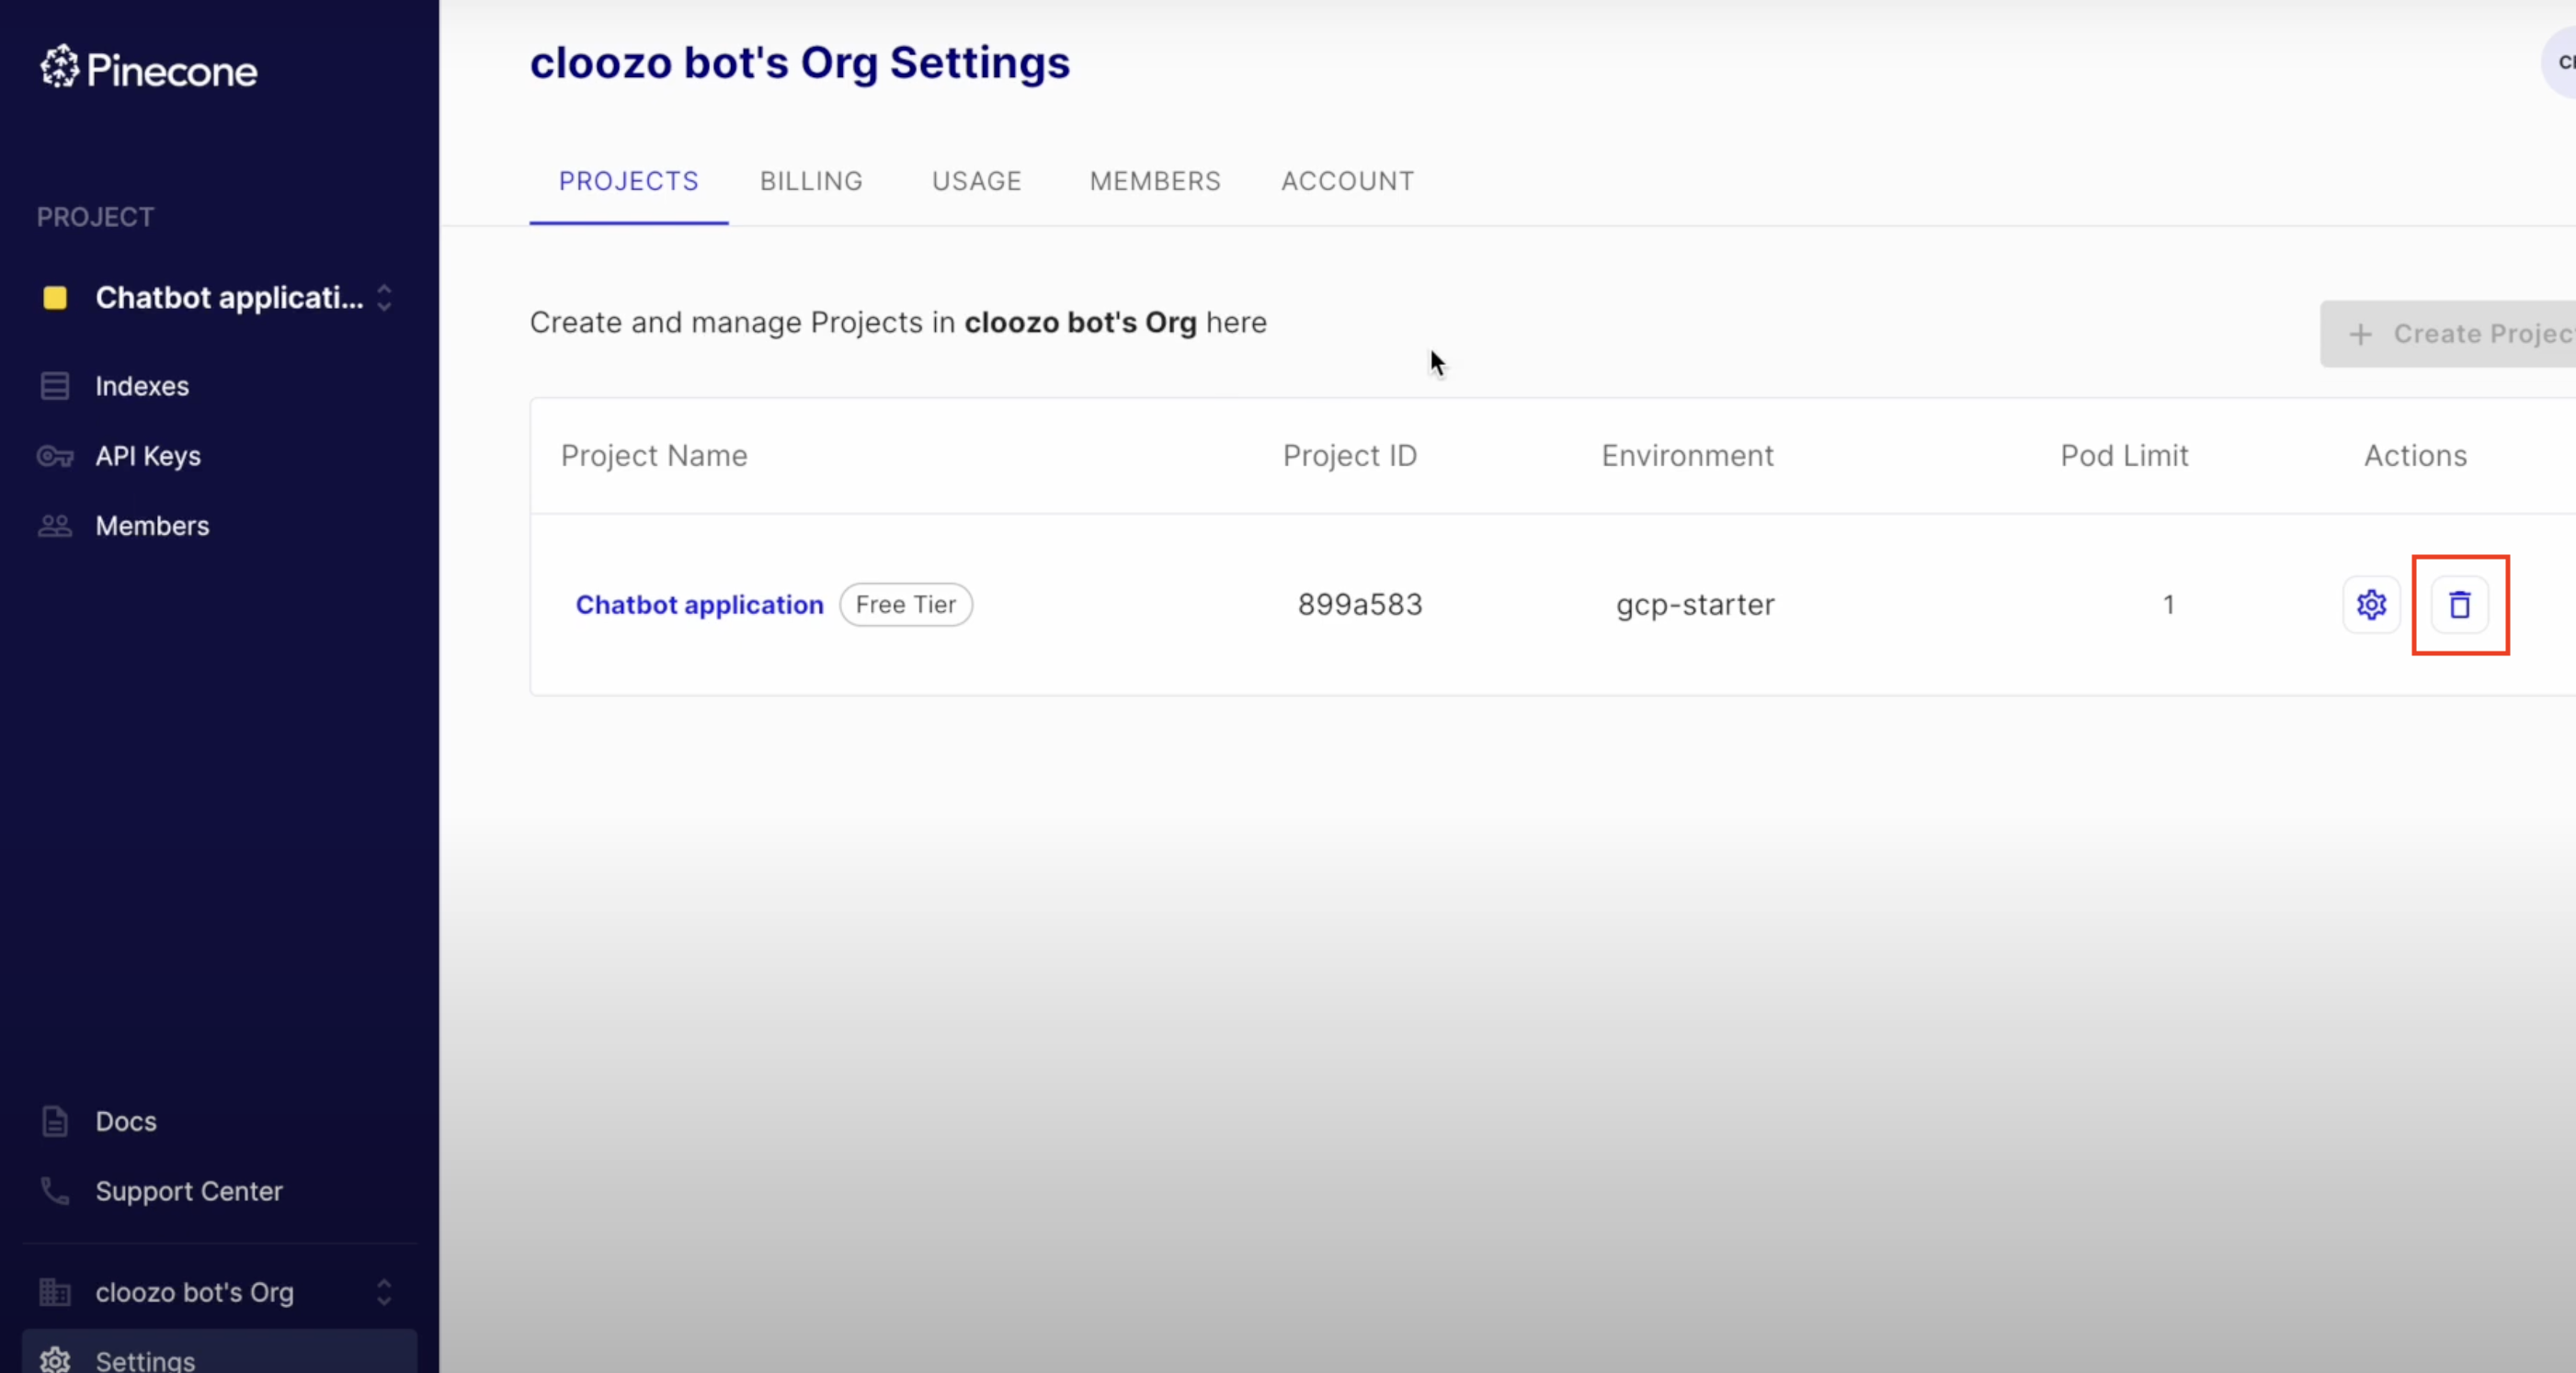This screenshot has width=2576, height=1373.
Task: Open Chatbot application project settings gear
Action: coord(2371,605)
